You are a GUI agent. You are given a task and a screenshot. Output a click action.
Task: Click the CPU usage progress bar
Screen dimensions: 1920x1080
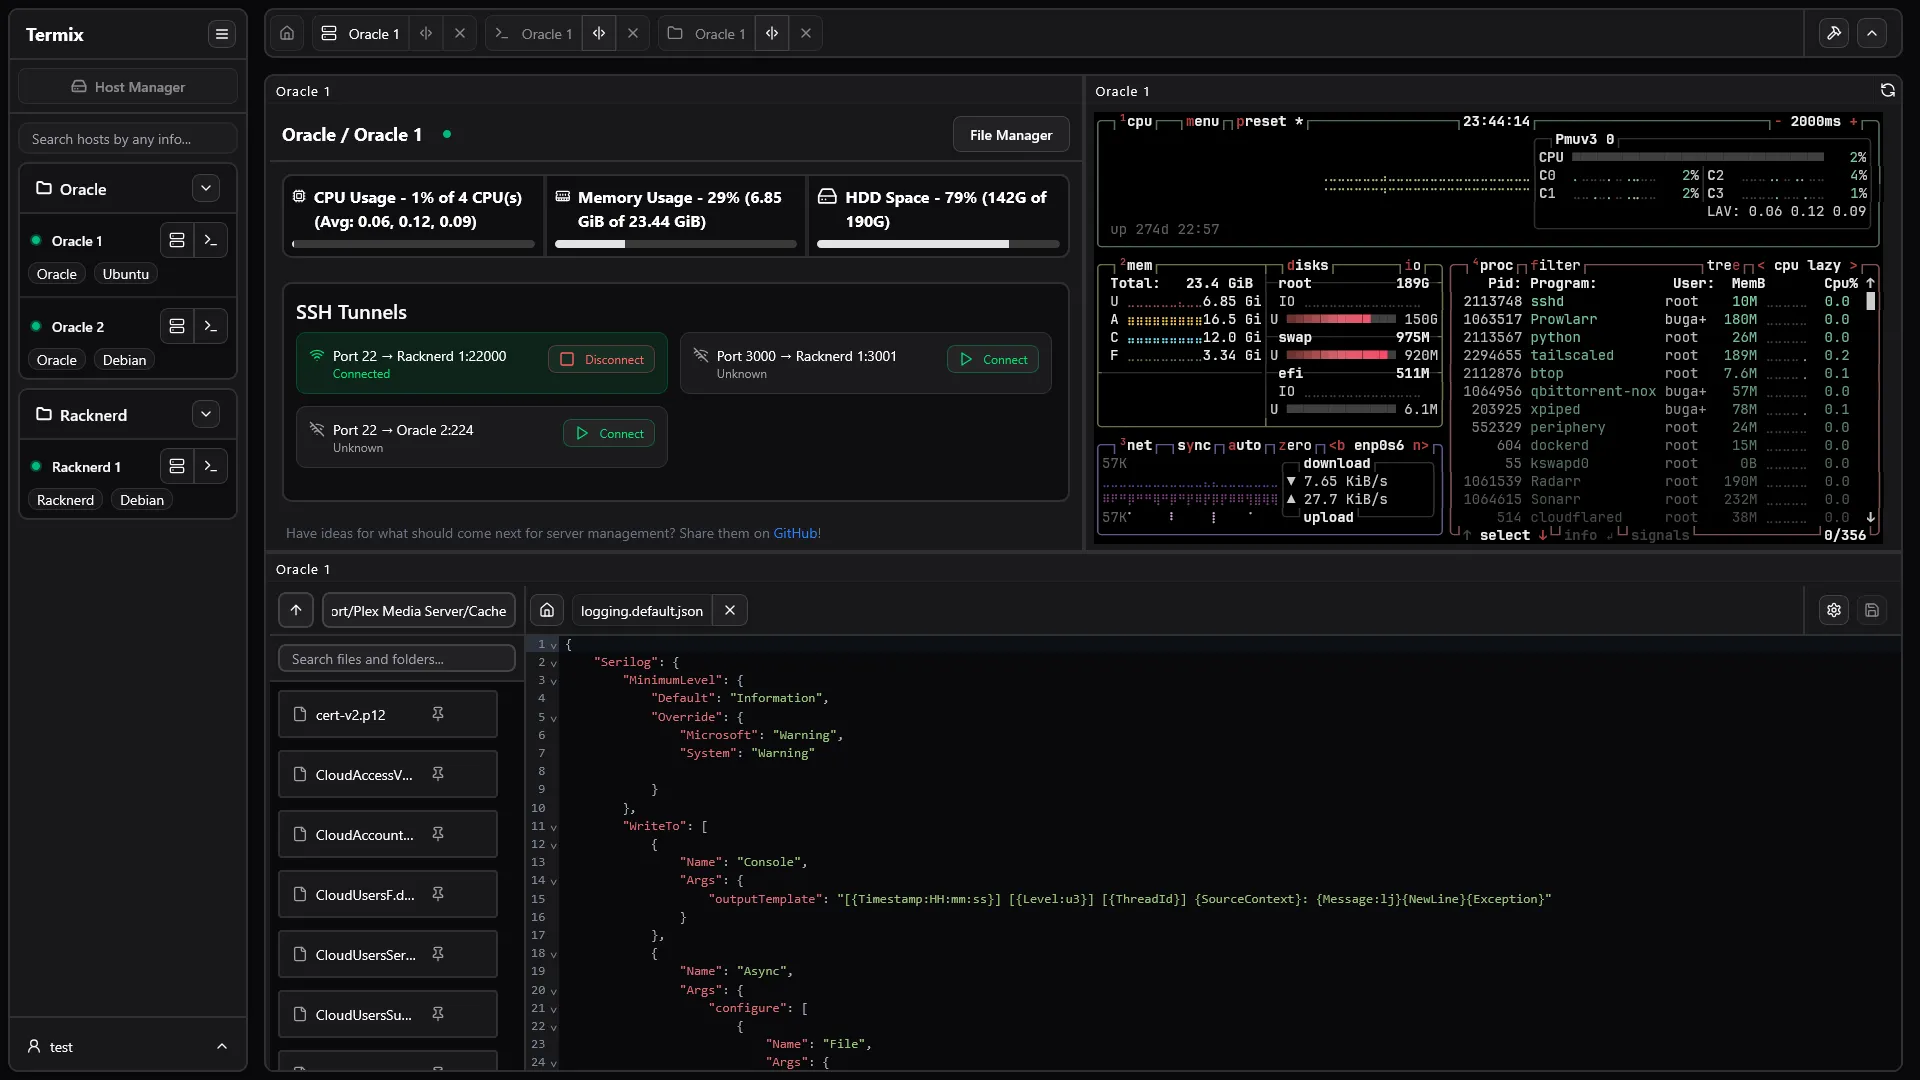(413, 244)
